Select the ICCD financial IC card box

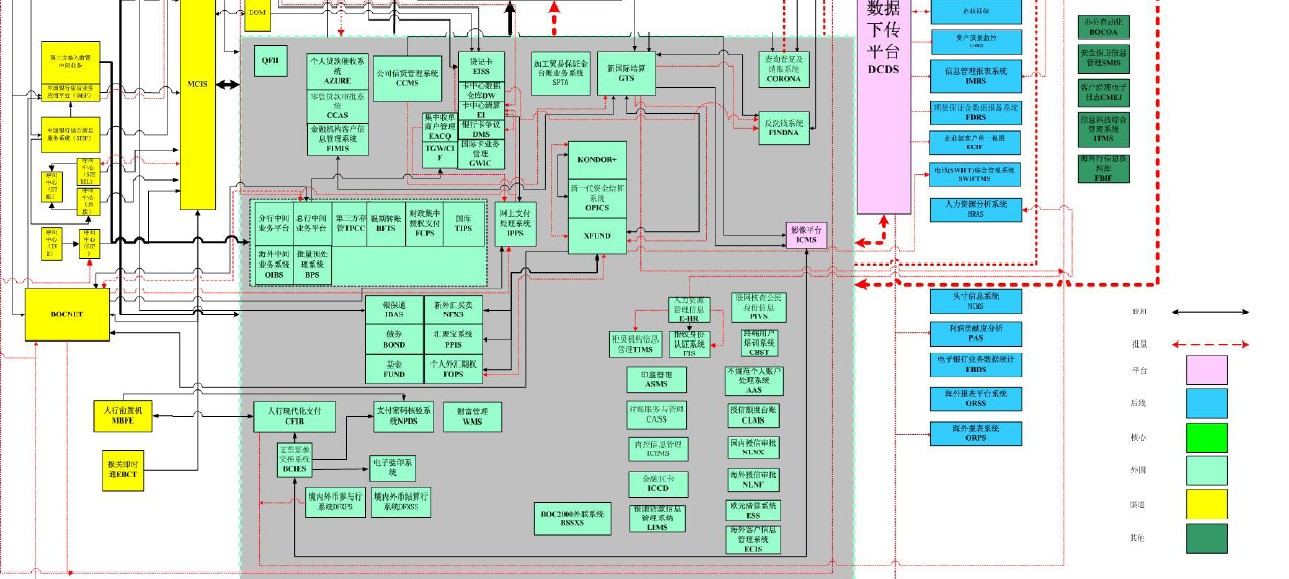pyautogui.click(x=657, y=483)
